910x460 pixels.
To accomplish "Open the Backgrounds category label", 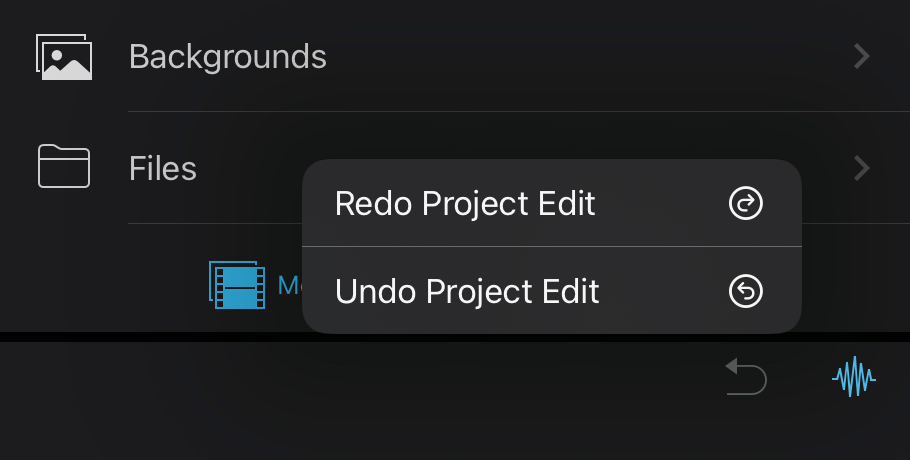I will click(x=228, y=57).
